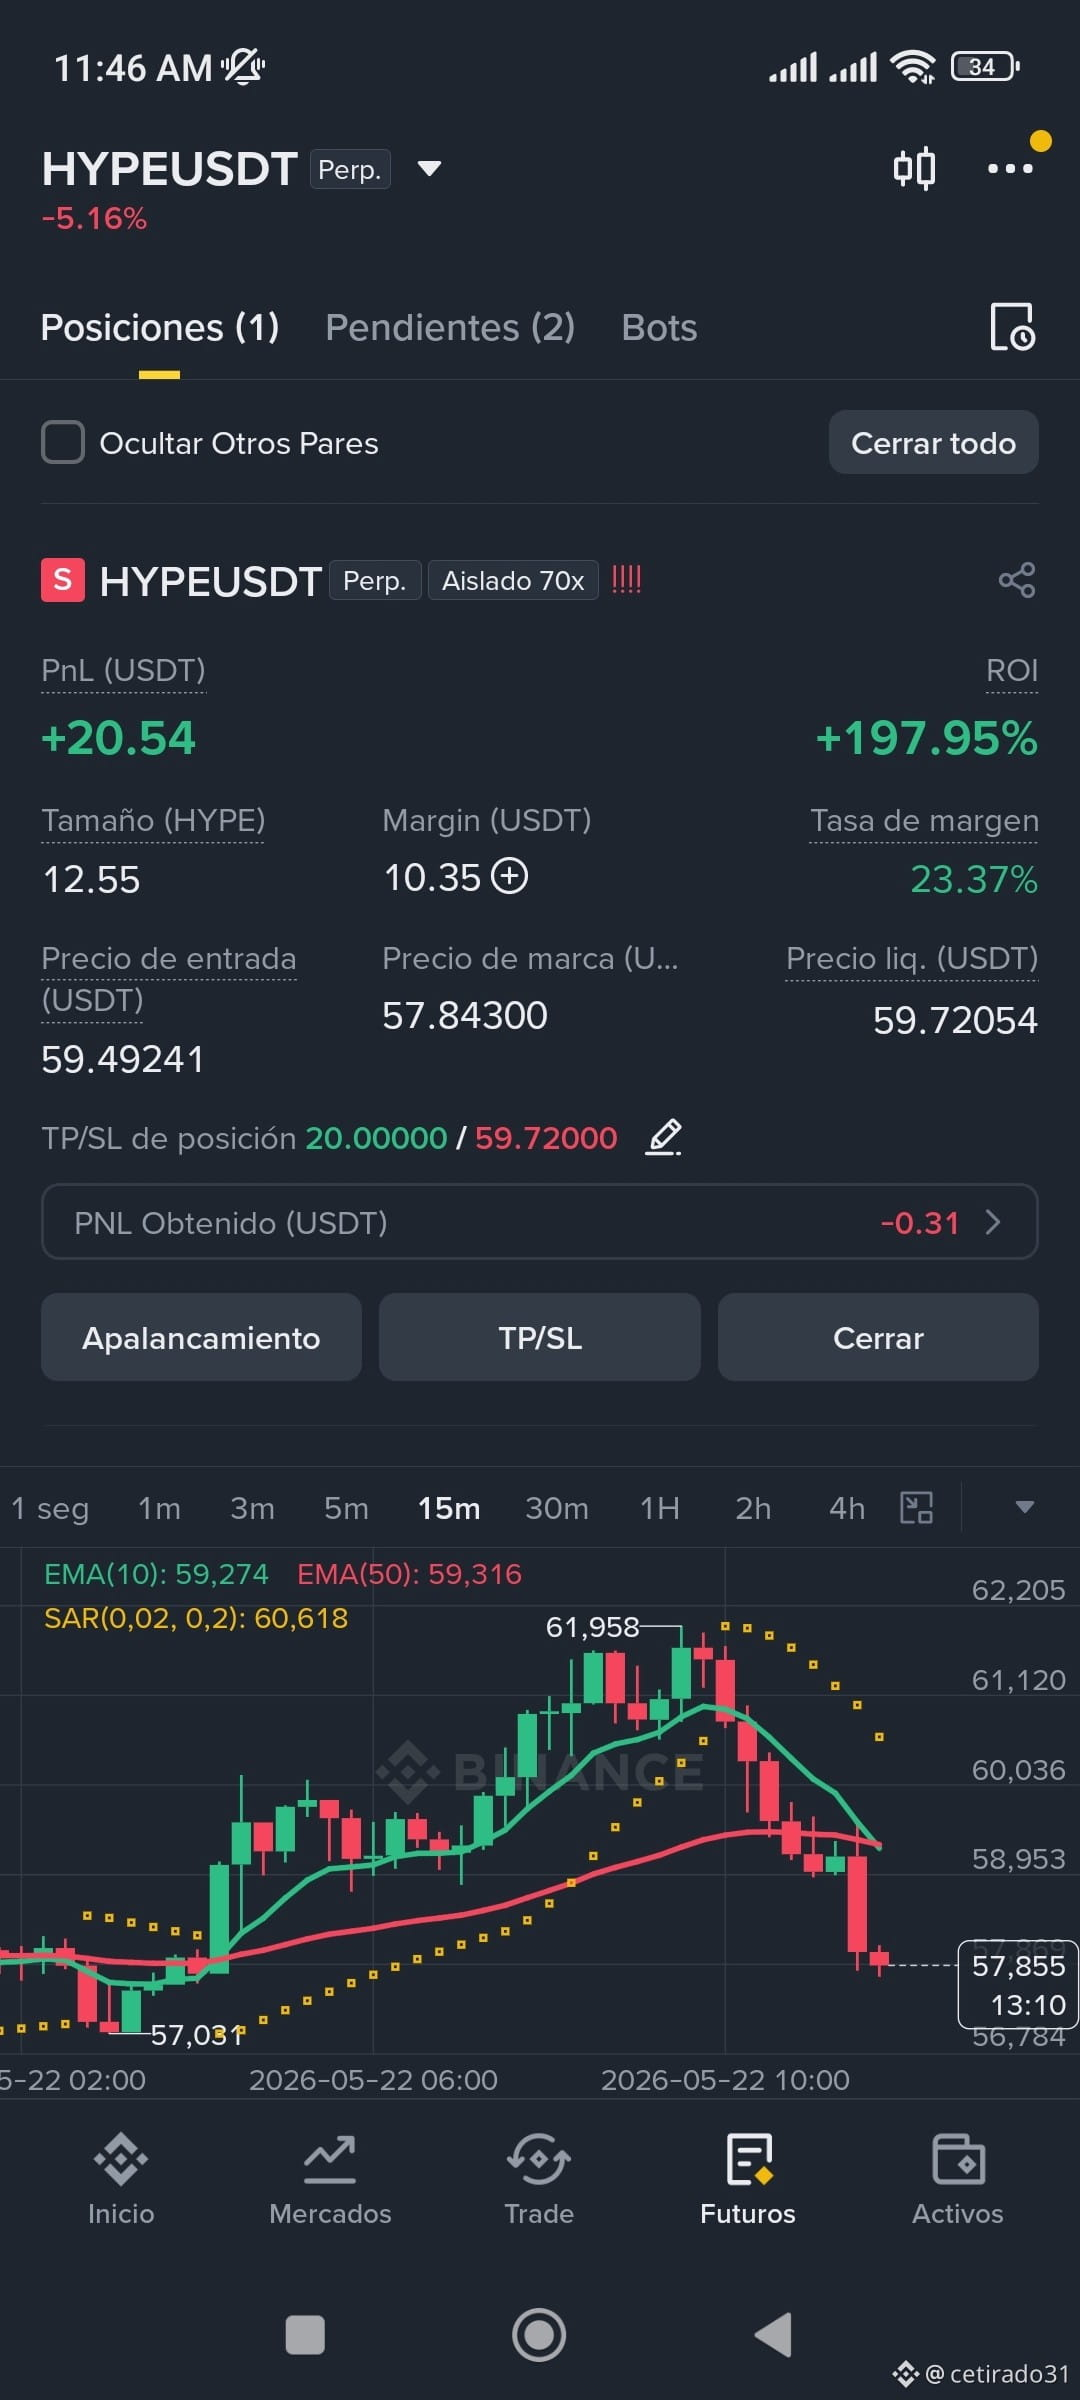Tap the HYPEUSDT title in header
This screenshot has width=1080, height=2400.
[169, 168]
